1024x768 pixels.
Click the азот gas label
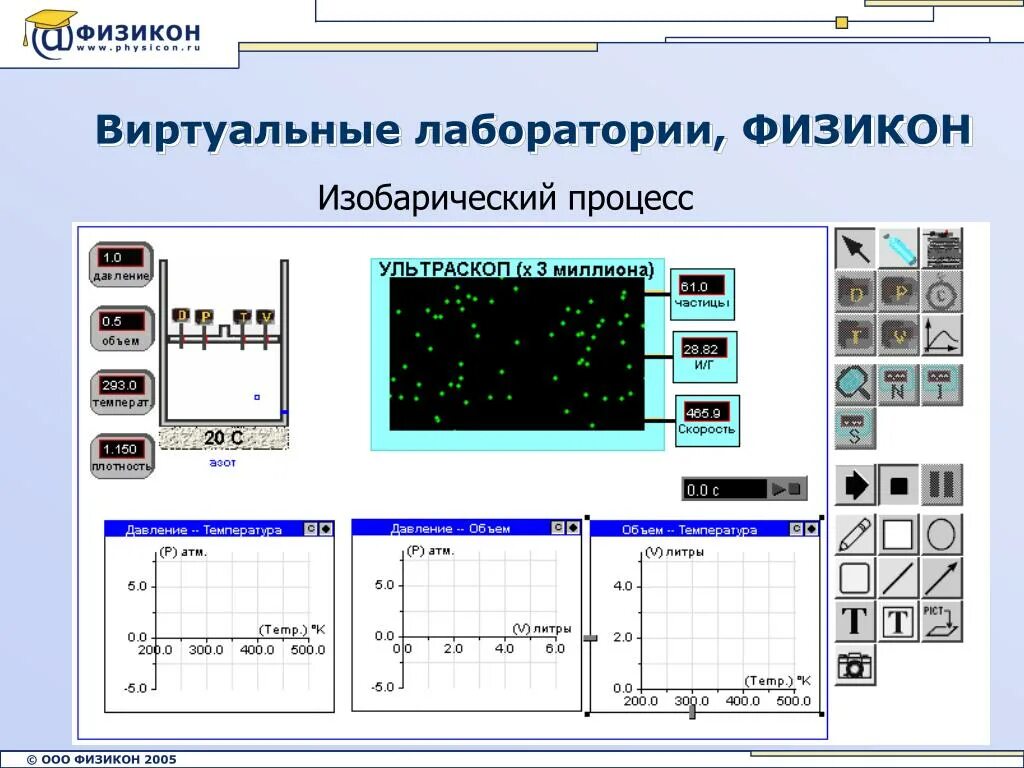[x=222, y=463]
